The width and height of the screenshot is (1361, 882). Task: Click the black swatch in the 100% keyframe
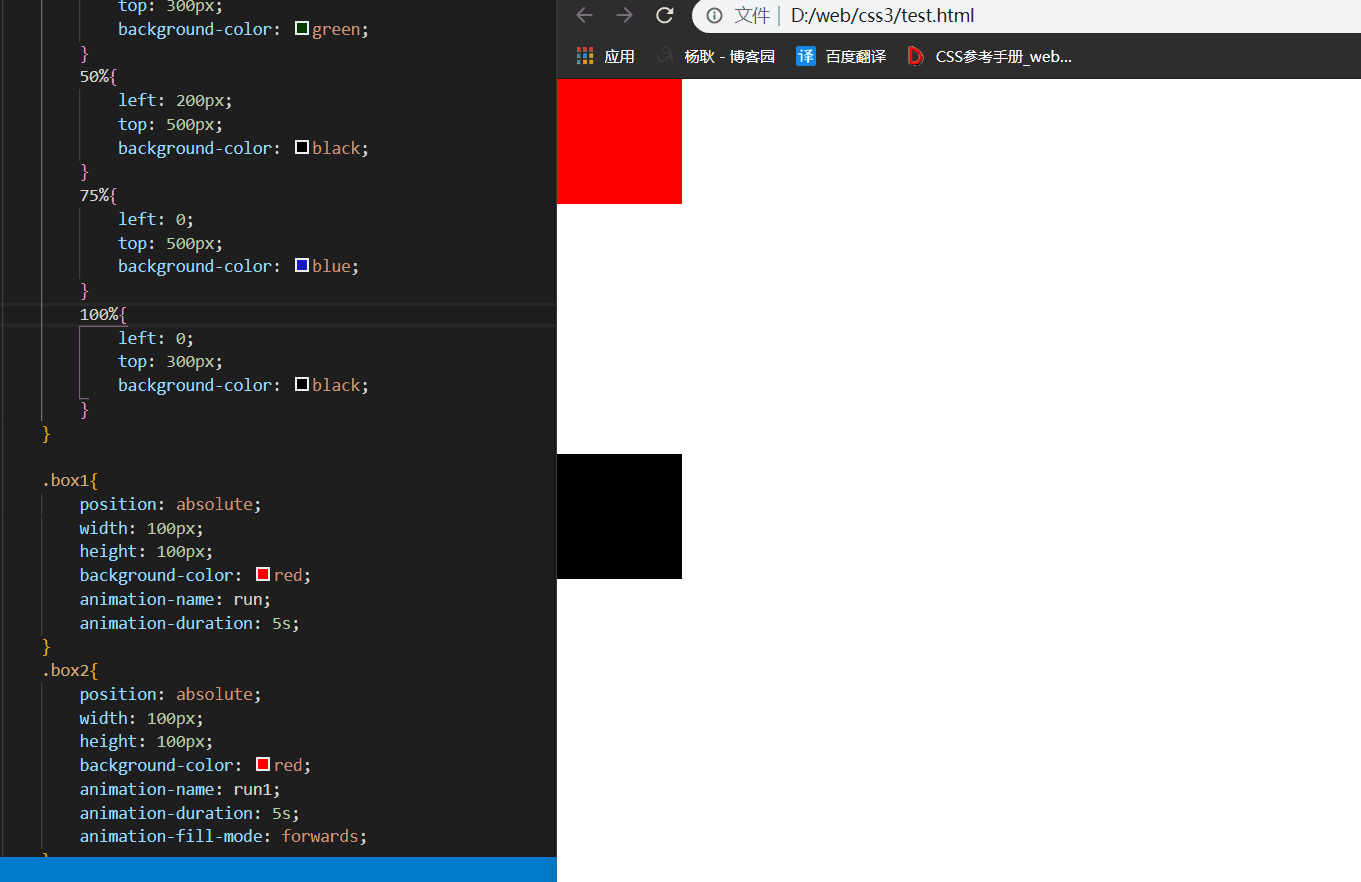tap(302, 385)
